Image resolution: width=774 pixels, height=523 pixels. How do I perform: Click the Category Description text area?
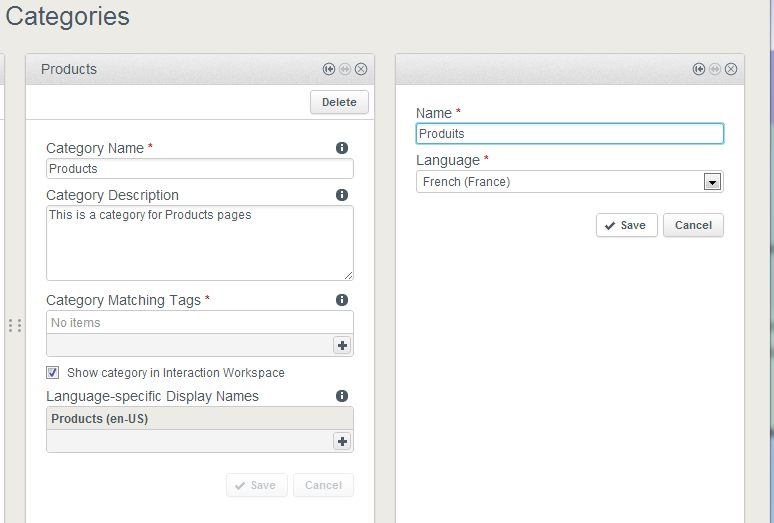(199, 243)
